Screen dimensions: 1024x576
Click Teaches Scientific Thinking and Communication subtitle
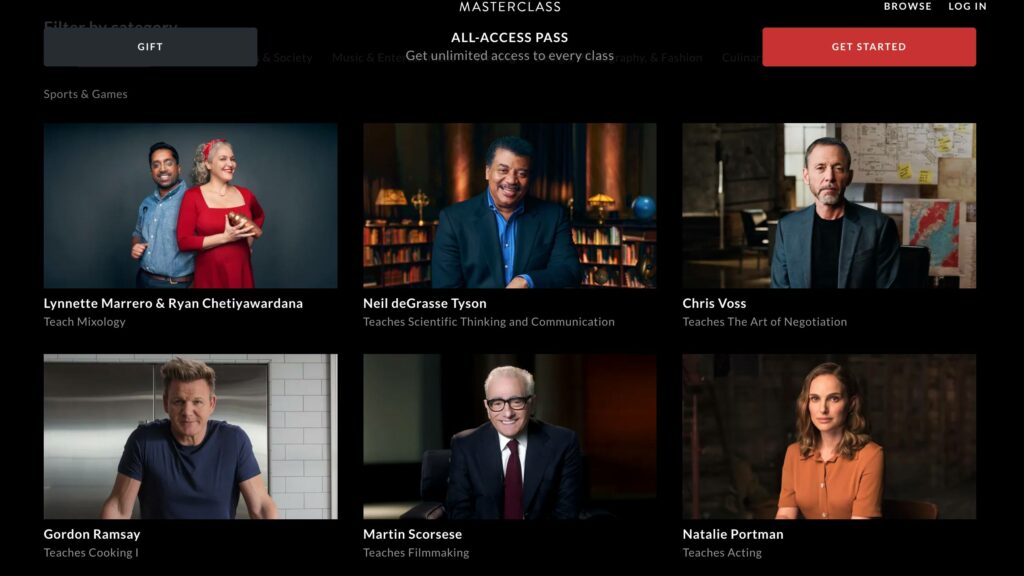coord(488,322)
